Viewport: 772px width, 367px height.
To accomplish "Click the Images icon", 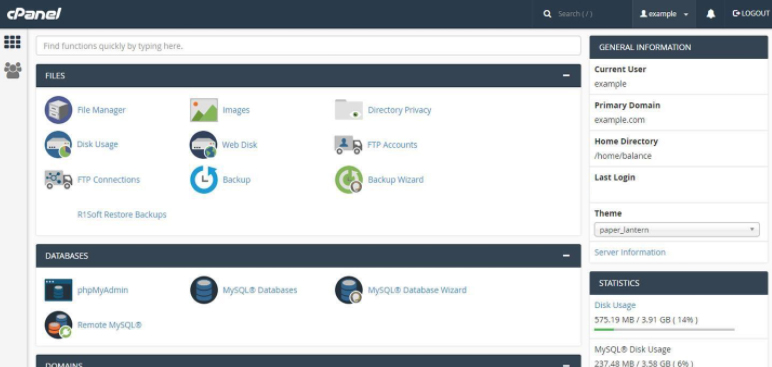I will (x=204, y=110).
